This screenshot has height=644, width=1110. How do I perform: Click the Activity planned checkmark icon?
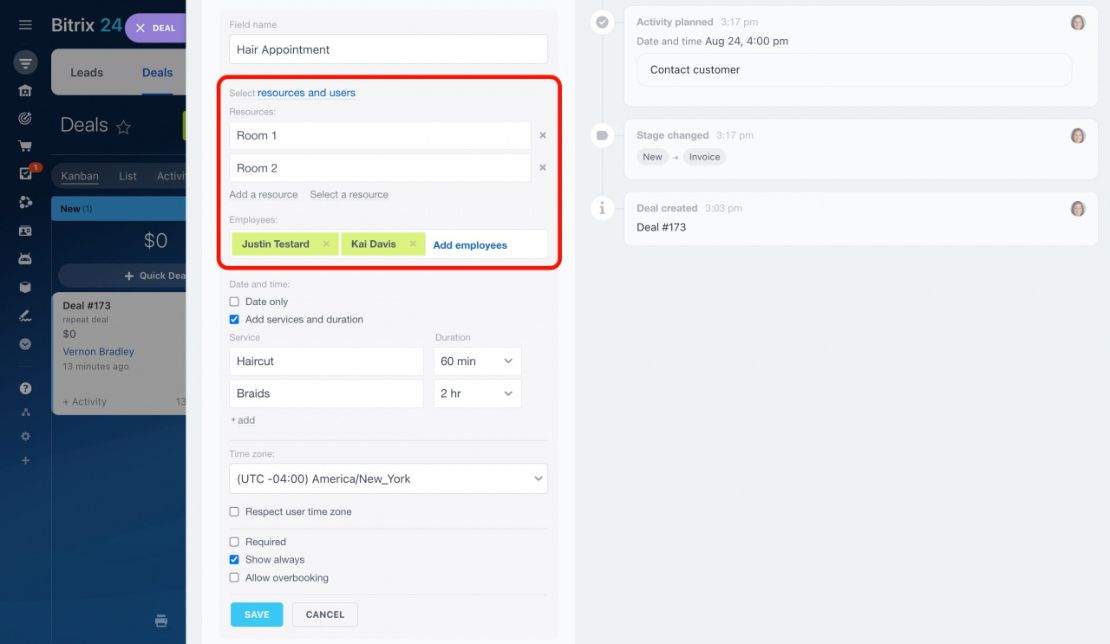[x=602, y=22]
